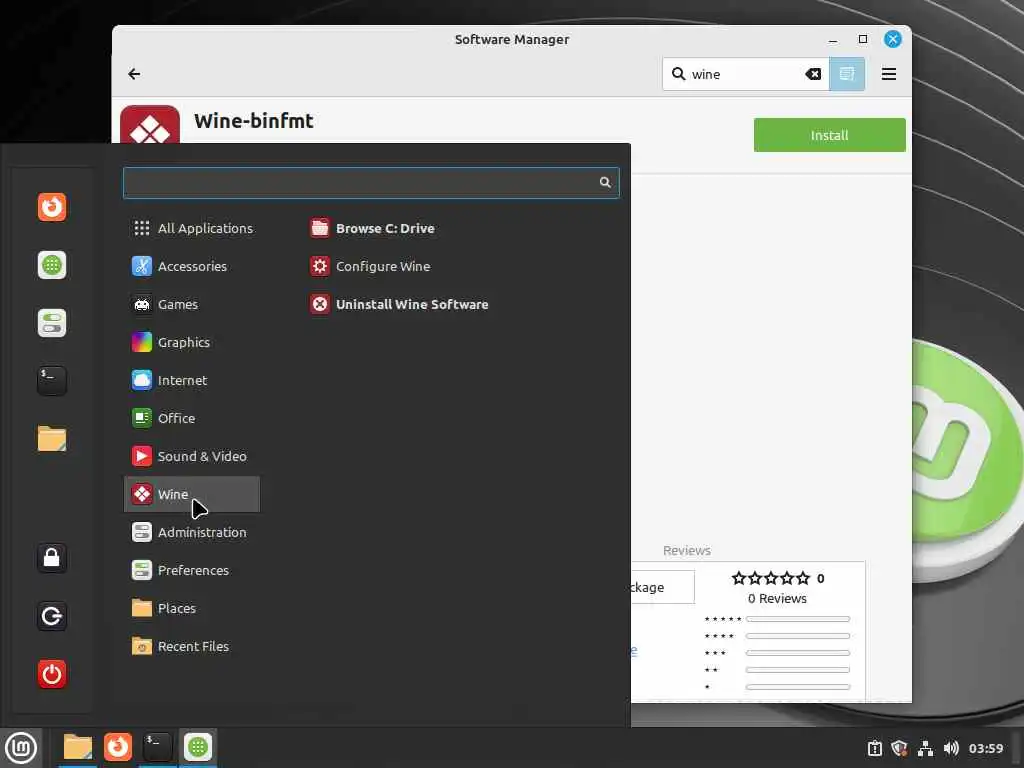Click the search magnifier in the menu search box
The height and width of the screenshot is (768, 1024).
pos(605,182)
